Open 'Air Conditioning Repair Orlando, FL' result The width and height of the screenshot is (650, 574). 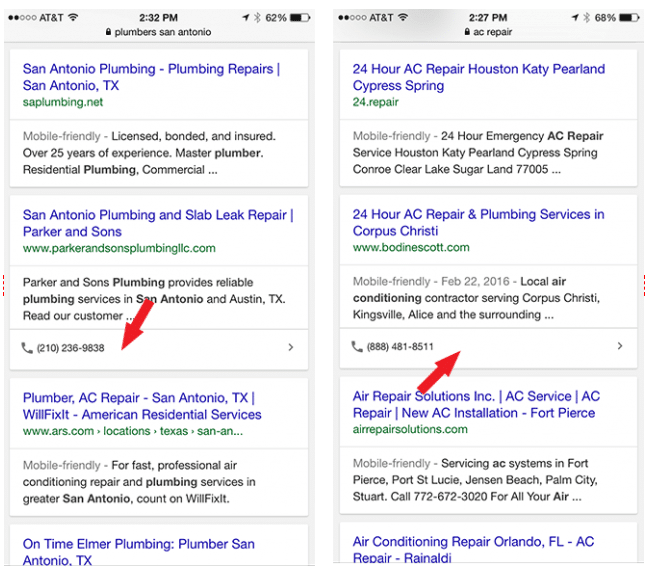click(473, 550)
